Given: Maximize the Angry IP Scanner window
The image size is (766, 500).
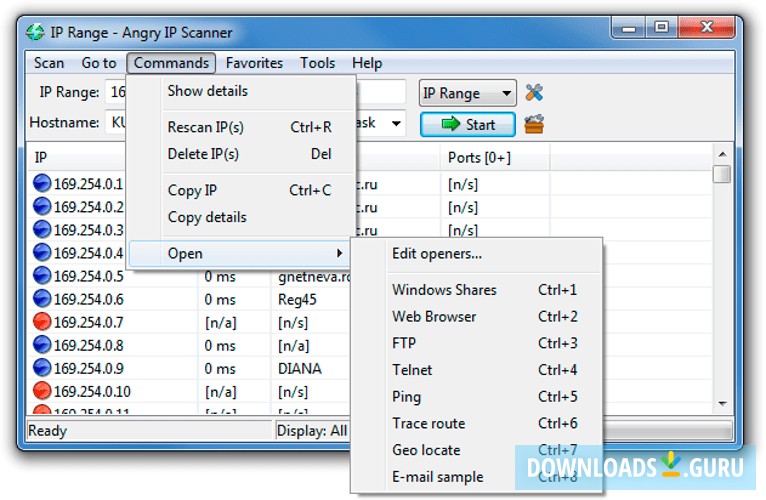Looking at the screenshot, I should [x=661, y=27].
